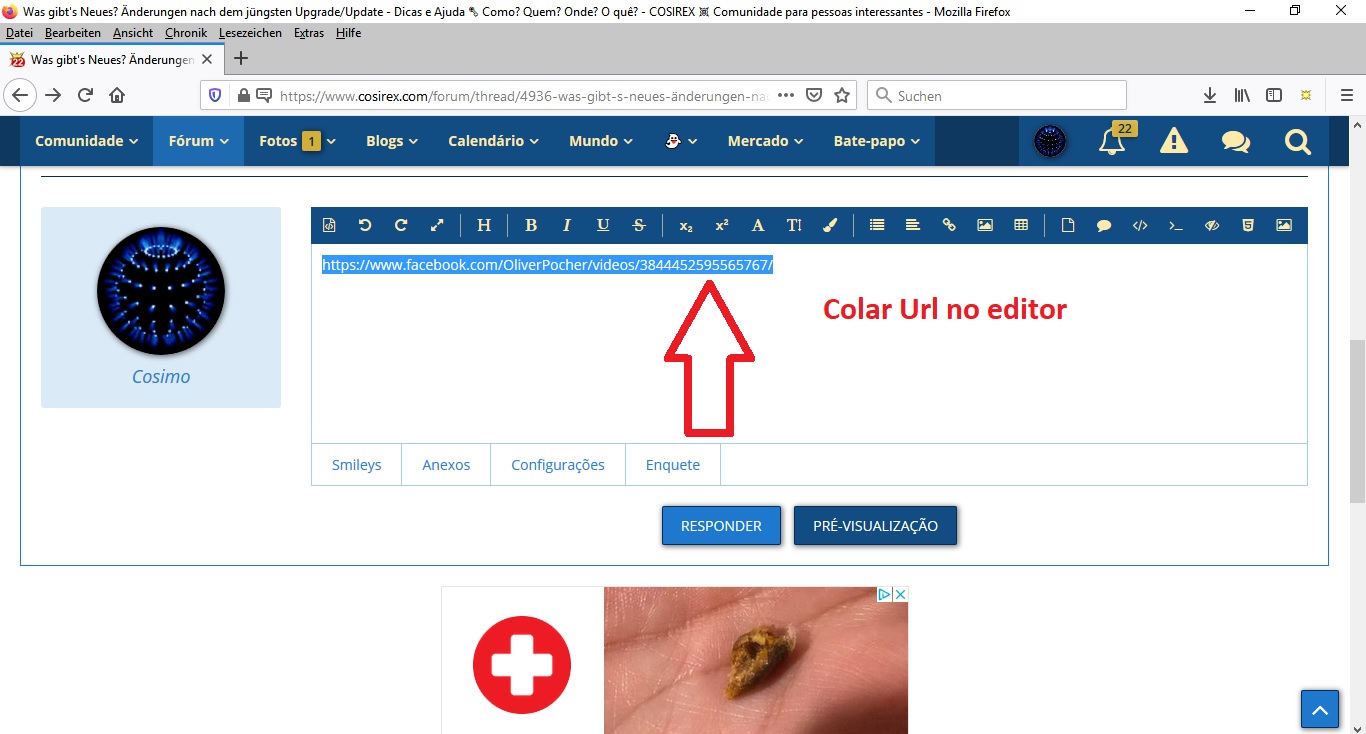
Task: Expand the Comunidade dropdown menu
Action: [86, 141]
